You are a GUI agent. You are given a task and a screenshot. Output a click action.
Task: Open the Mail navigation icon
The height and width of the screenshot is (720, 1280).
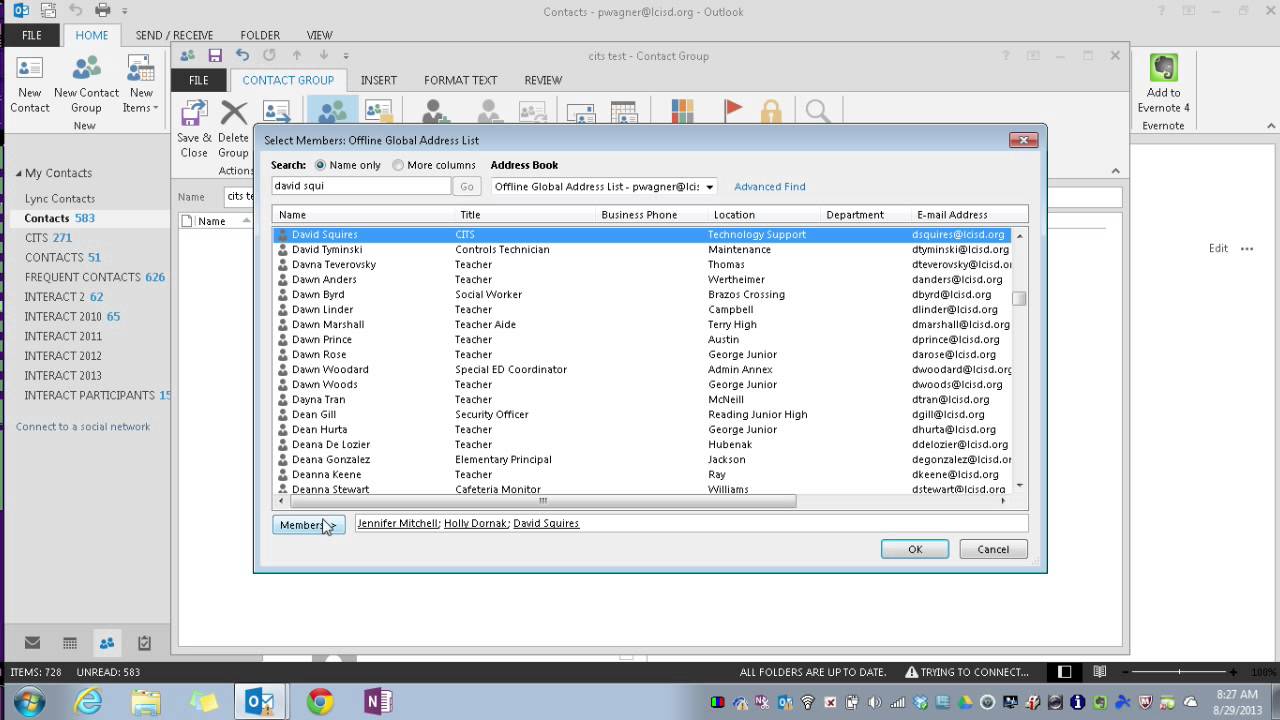click(33, 643)
